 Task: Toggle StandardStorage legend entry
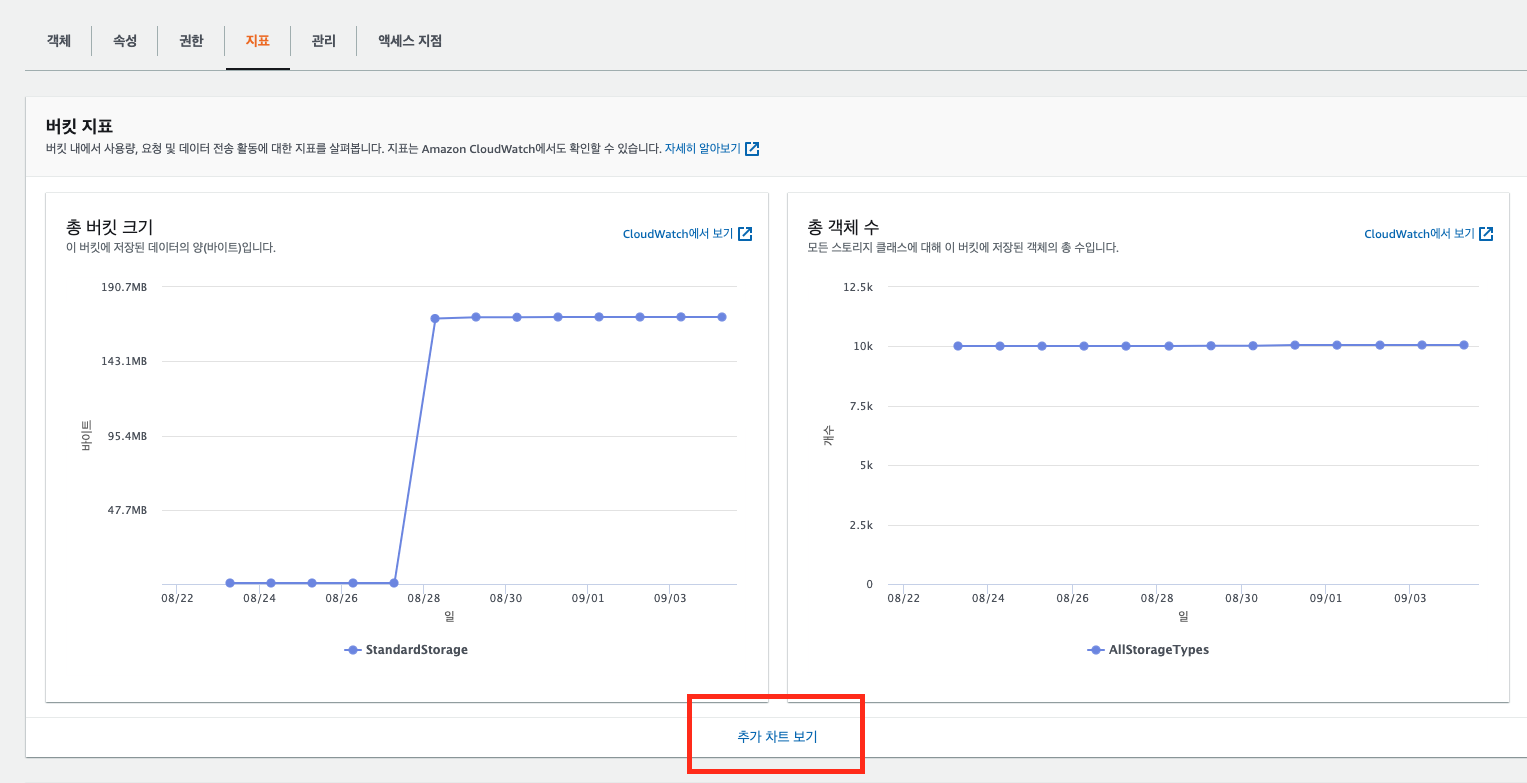[x=406, y=650]
